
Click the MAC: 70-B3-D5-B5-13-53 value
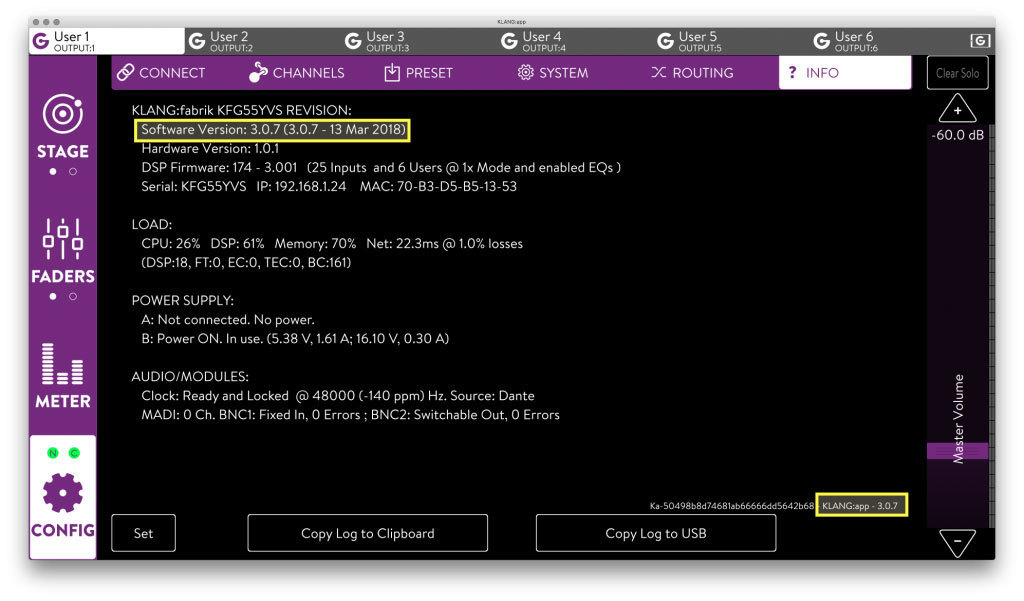[438, 186]
